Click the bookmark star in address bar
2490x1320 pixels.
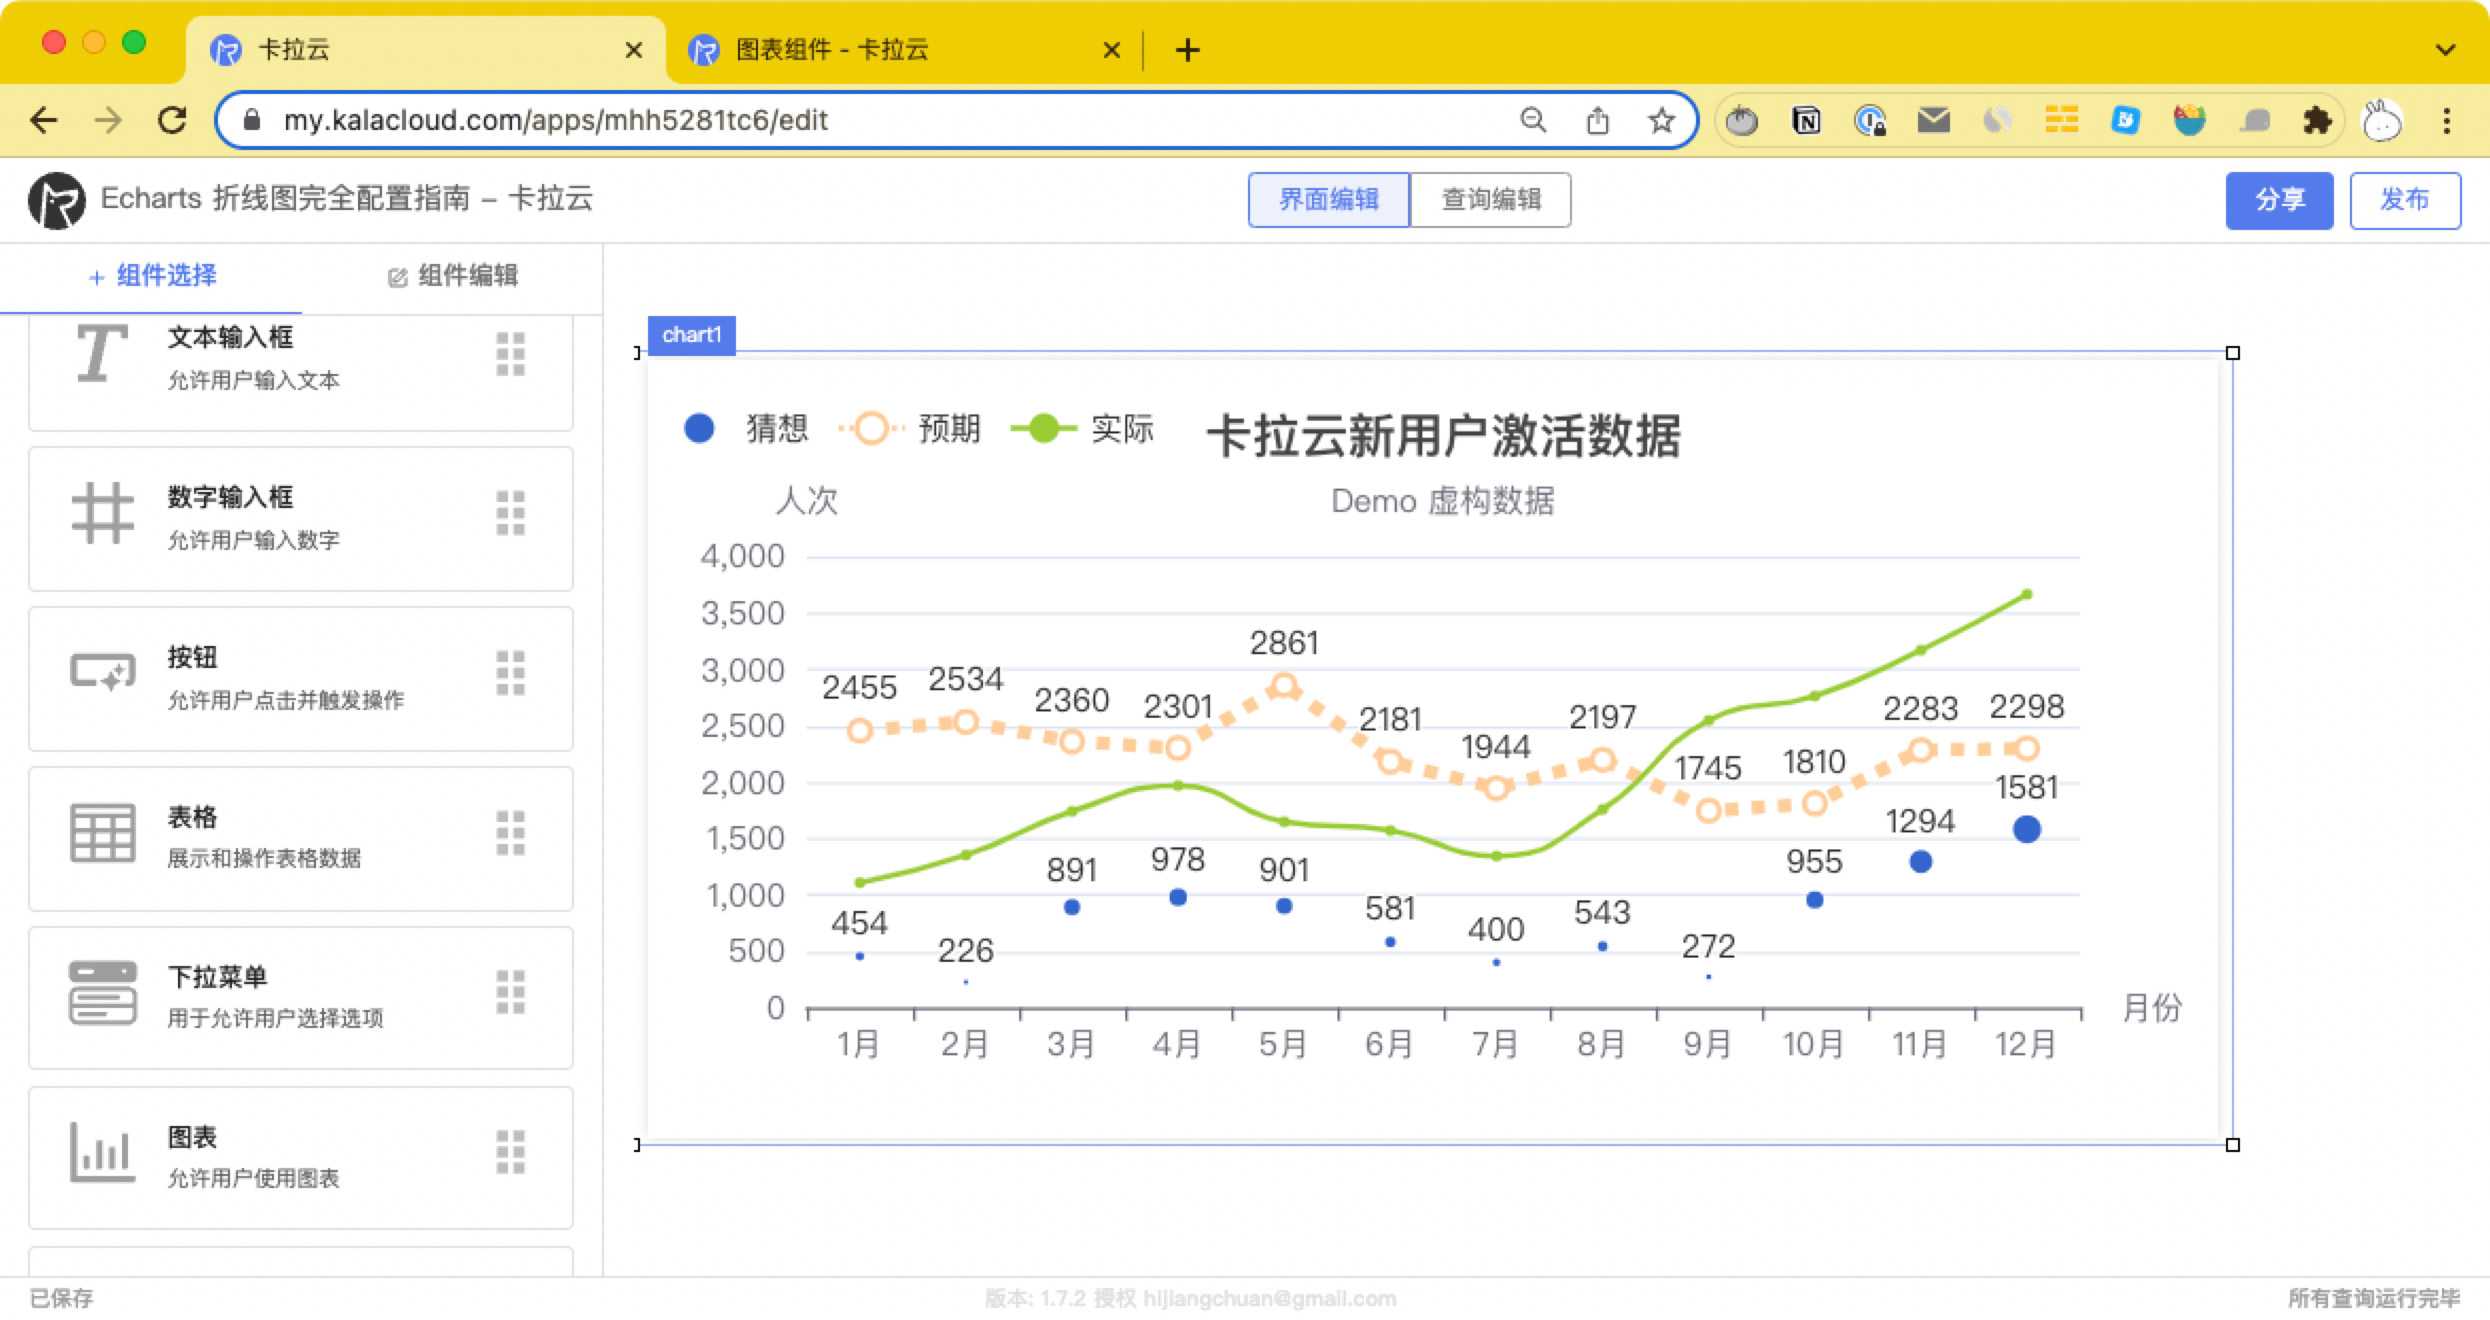pos(1661,121)
